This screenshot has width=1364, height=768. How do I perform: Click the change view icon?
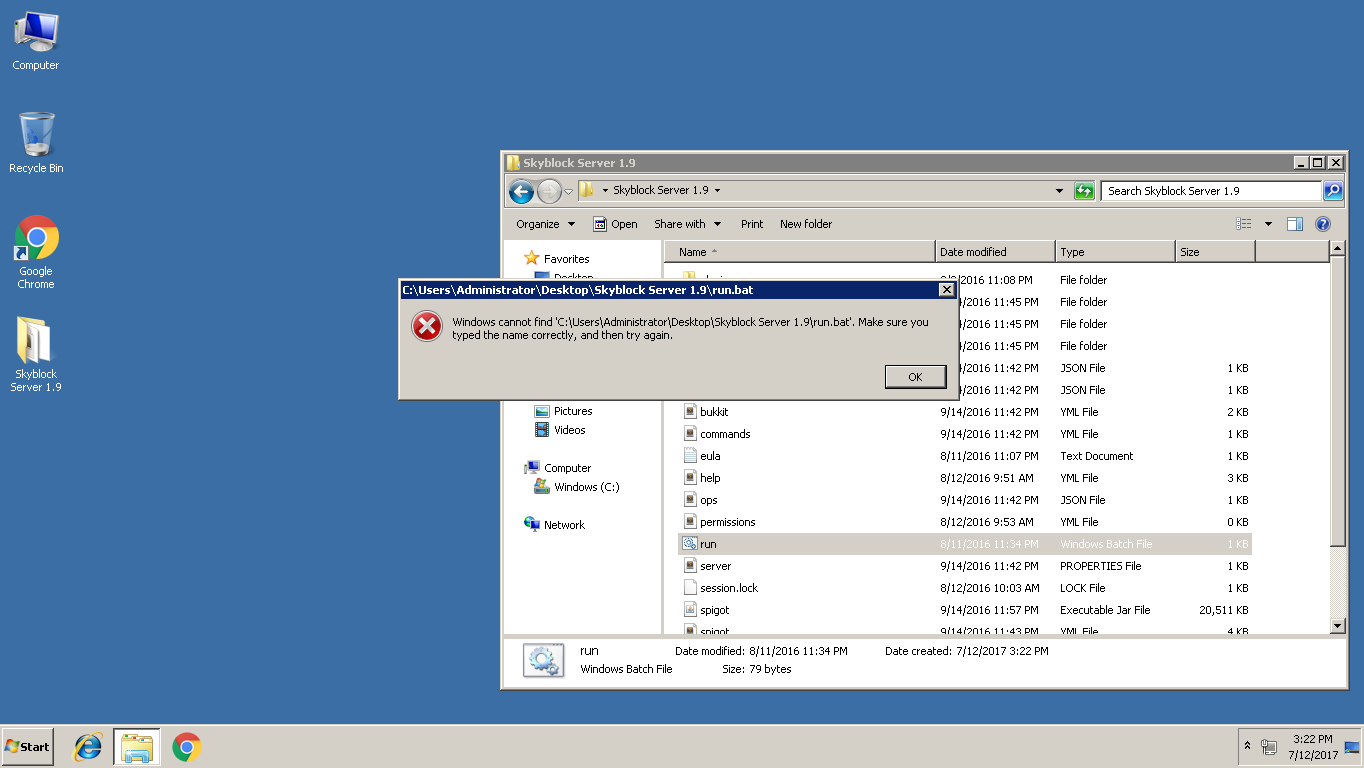click(x=1244, y=224)
